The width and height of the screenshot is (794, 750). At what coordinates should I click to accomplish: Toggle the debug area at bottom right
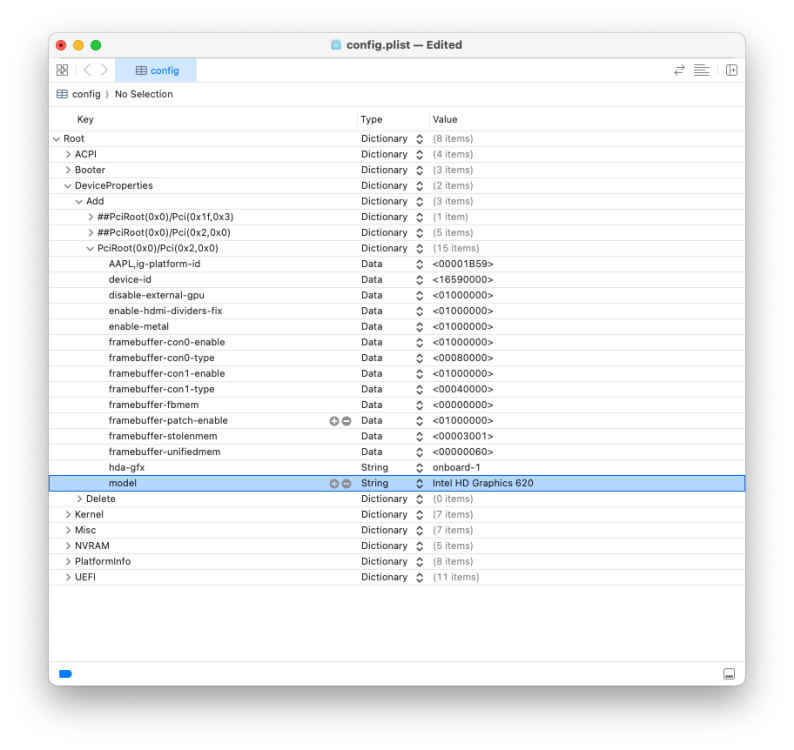click(729, 674)
